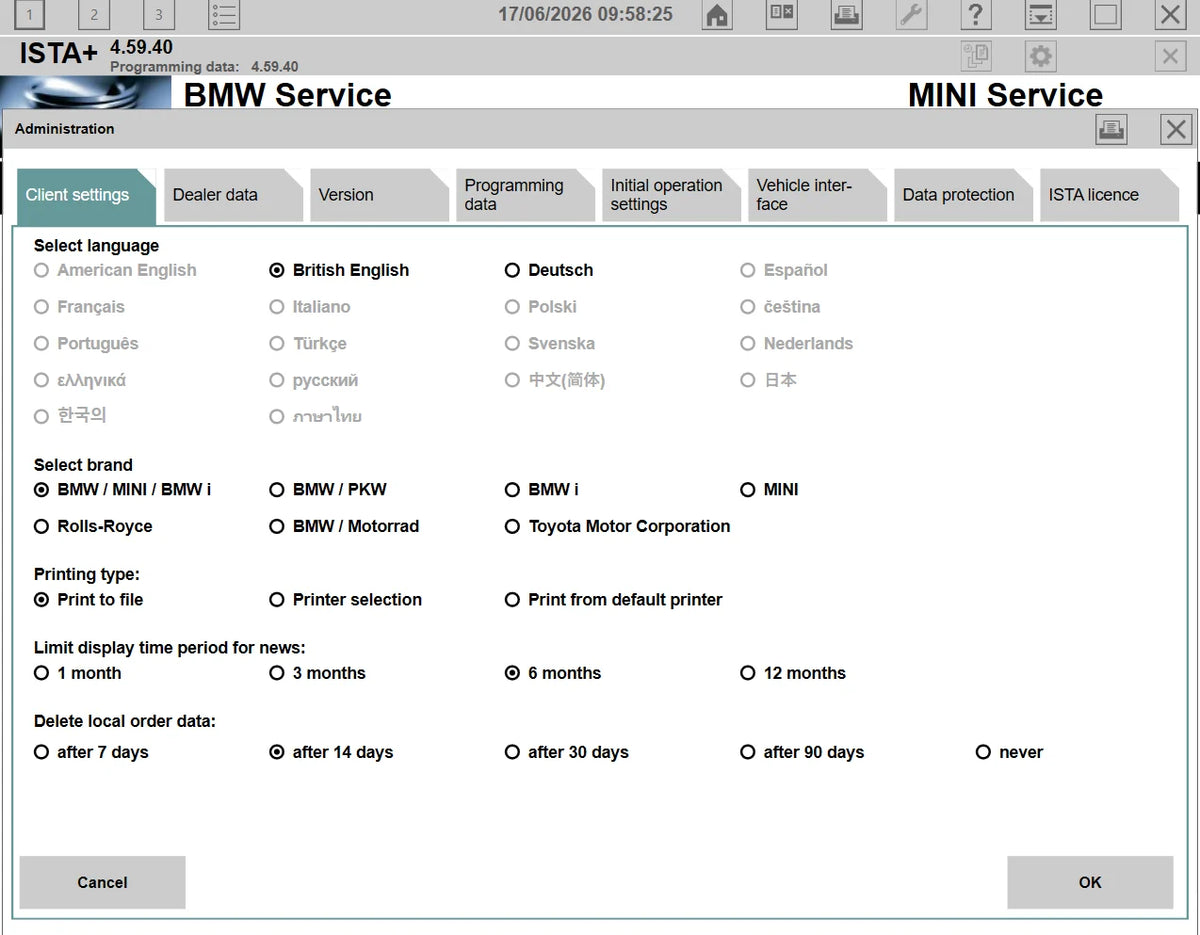Select British English language

click(340, 270)
